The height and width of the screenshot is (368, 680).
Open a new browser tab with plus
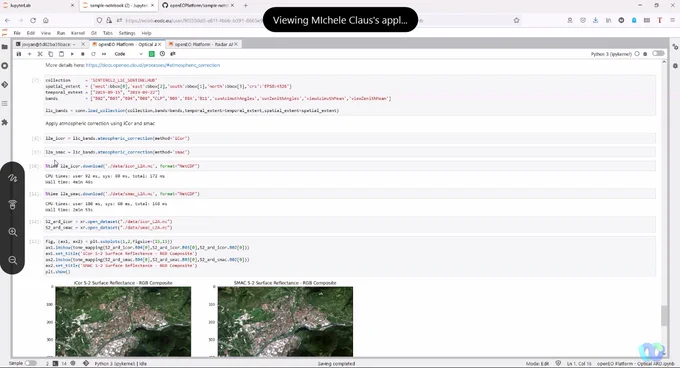245,6
